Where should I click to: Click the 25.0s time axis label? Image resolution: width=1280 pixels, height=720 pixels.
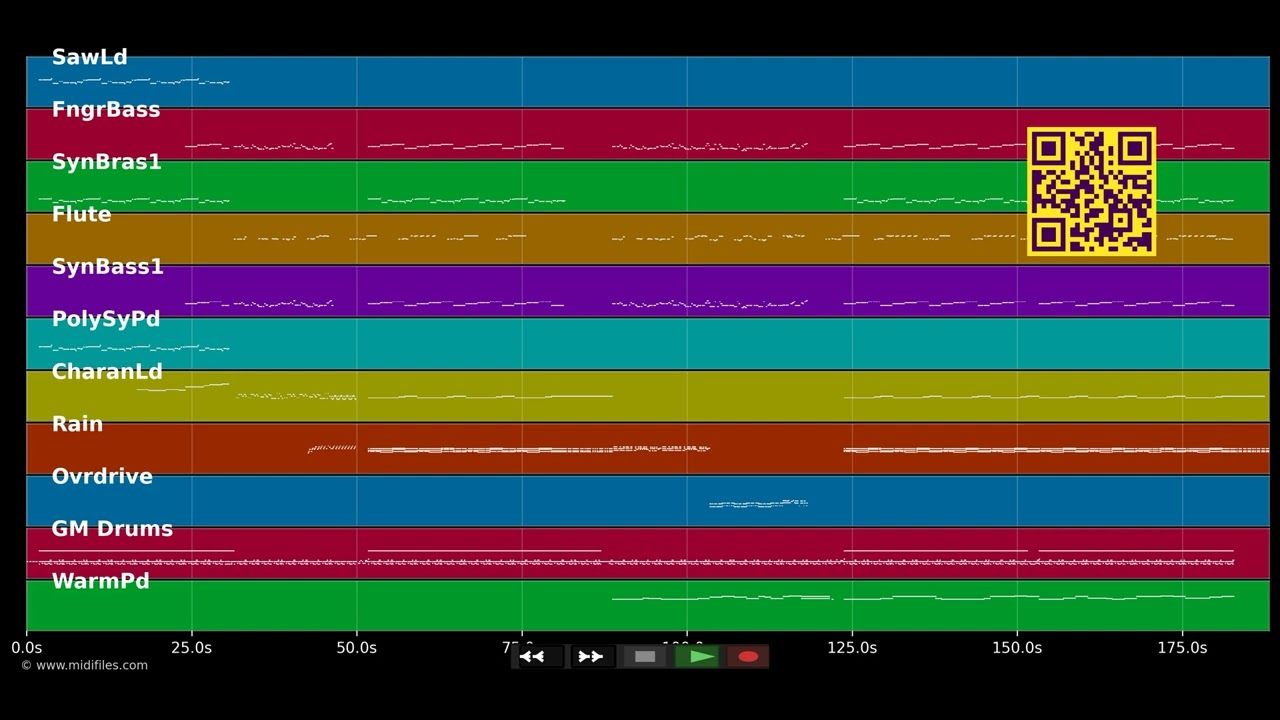(191, 648)
